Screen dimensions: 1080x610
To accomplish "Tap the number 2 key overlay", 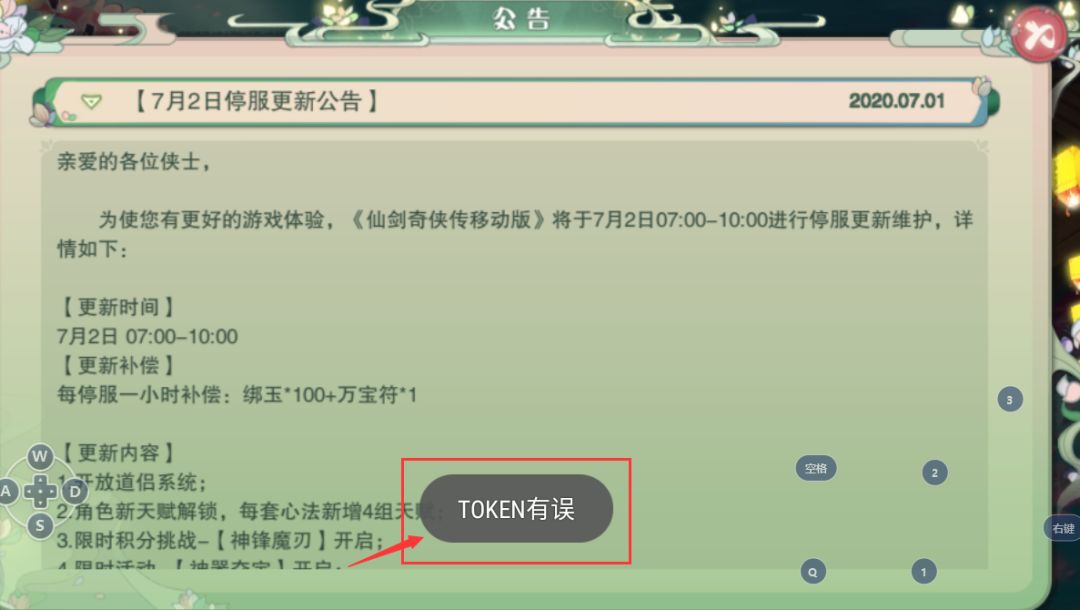I will tap(935, 472).
